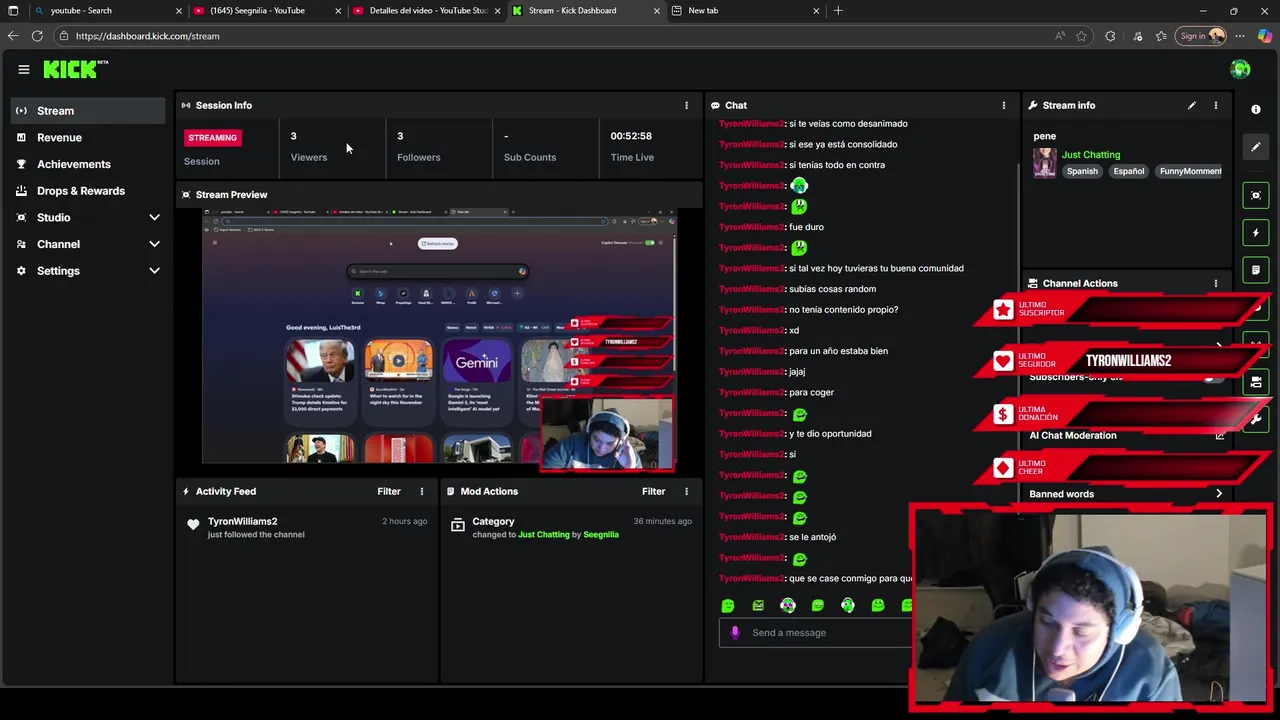Open Achievements in the sidebar
1280x720 pixels.
(x=88, y=164)
